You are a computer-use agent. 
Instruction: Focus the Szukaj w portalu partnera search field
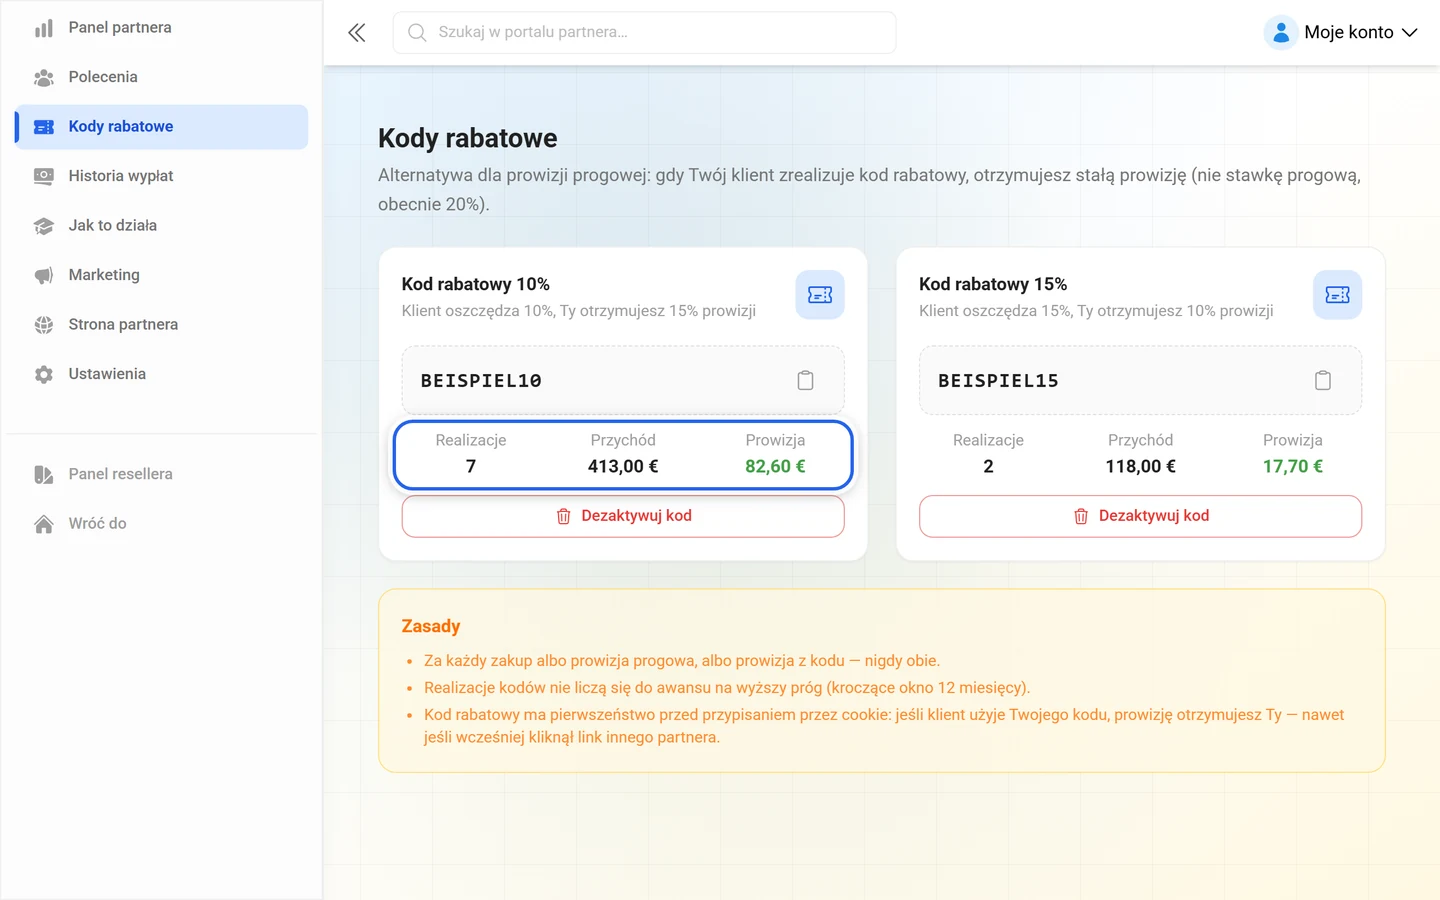[644, 33]
